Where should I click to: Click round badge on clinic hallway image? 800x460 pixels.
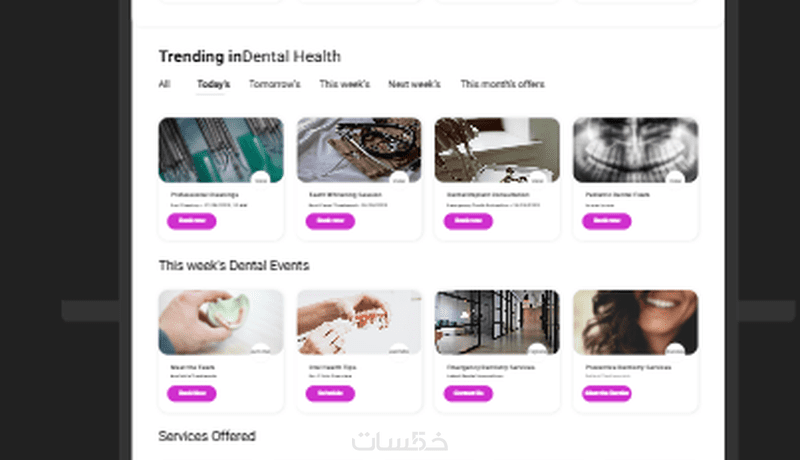537,351
